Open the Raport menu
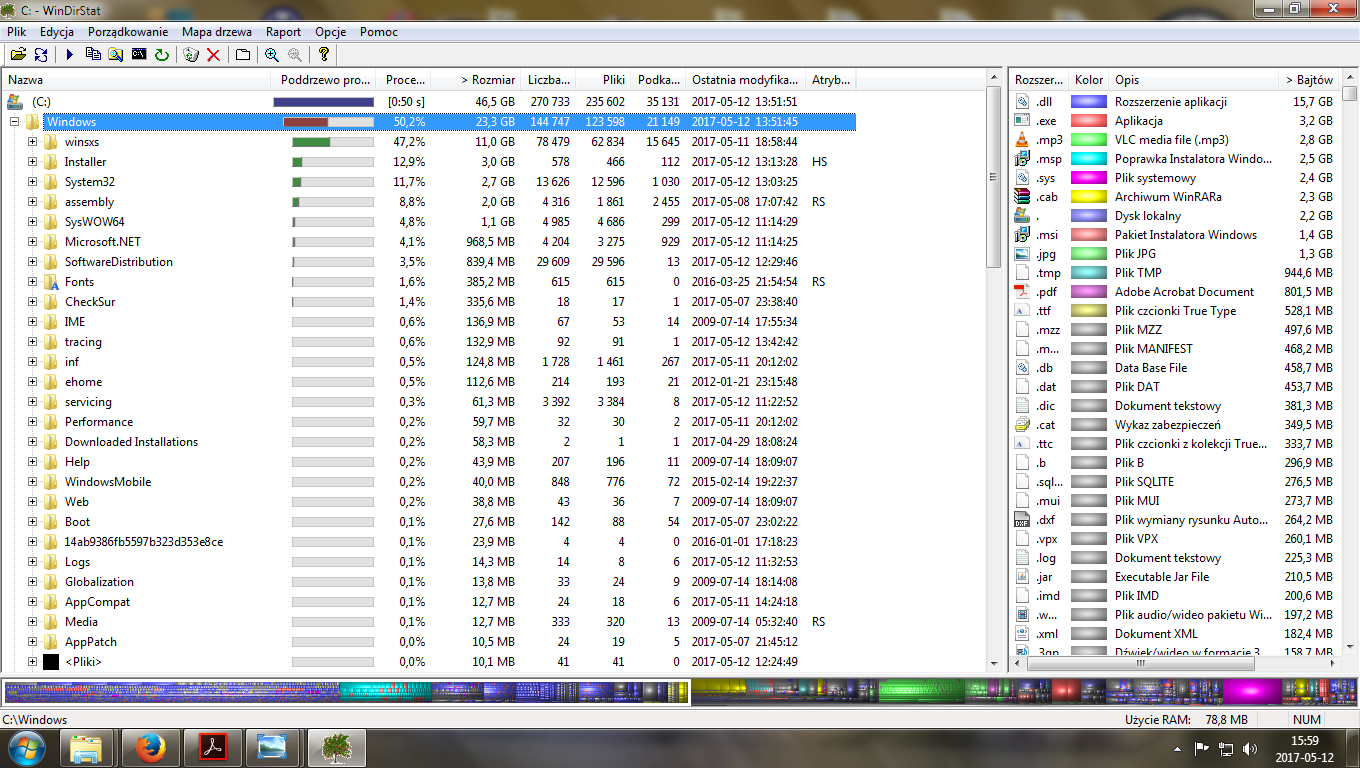 coord(284,32)
